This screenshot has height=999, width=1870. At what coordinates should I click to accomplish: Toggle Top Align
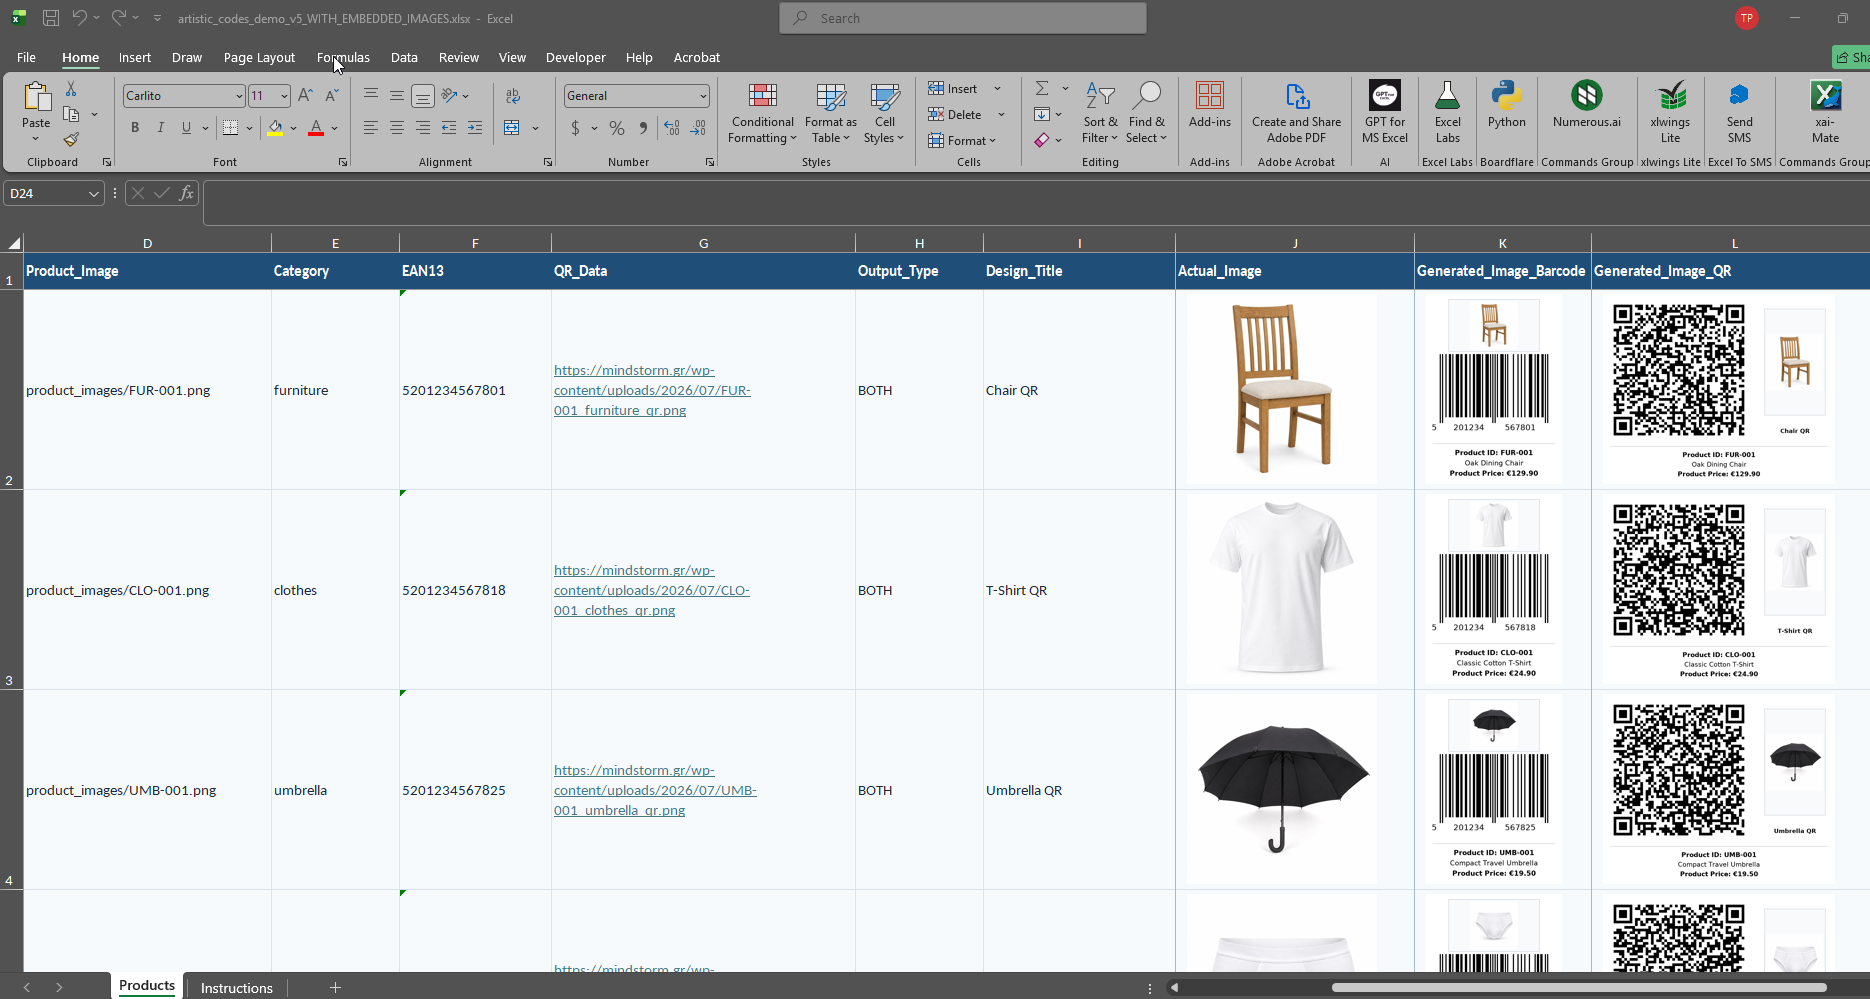pyautogui.click(x=371, y=96)
